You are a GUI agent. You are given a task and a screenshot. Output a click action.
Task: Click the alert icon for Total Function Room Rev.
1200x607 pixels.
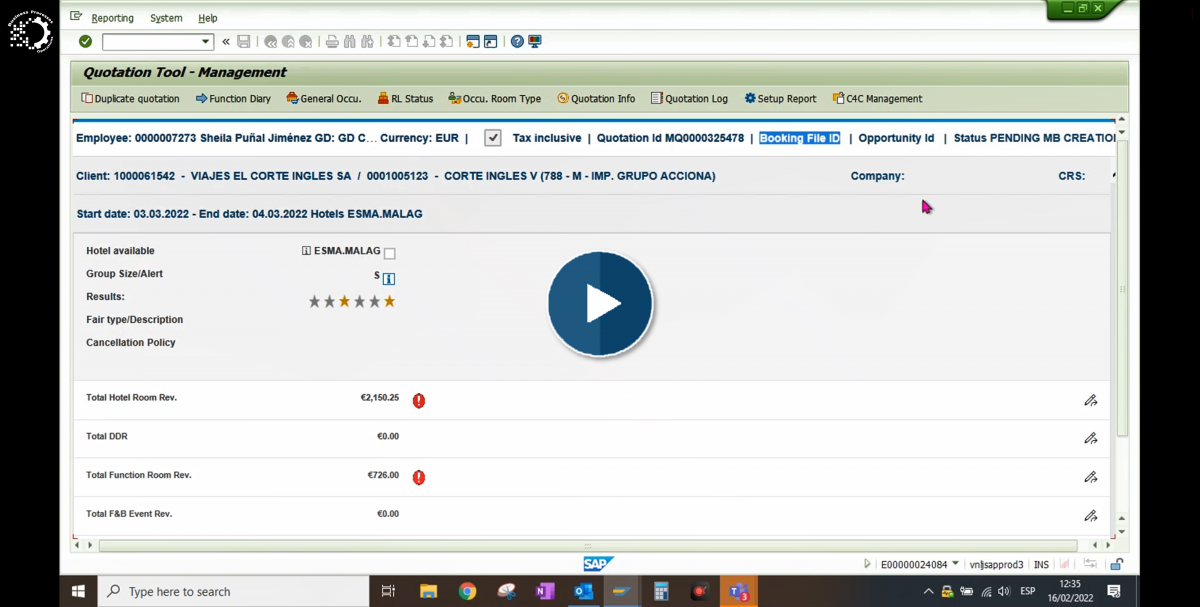(419, 478)
